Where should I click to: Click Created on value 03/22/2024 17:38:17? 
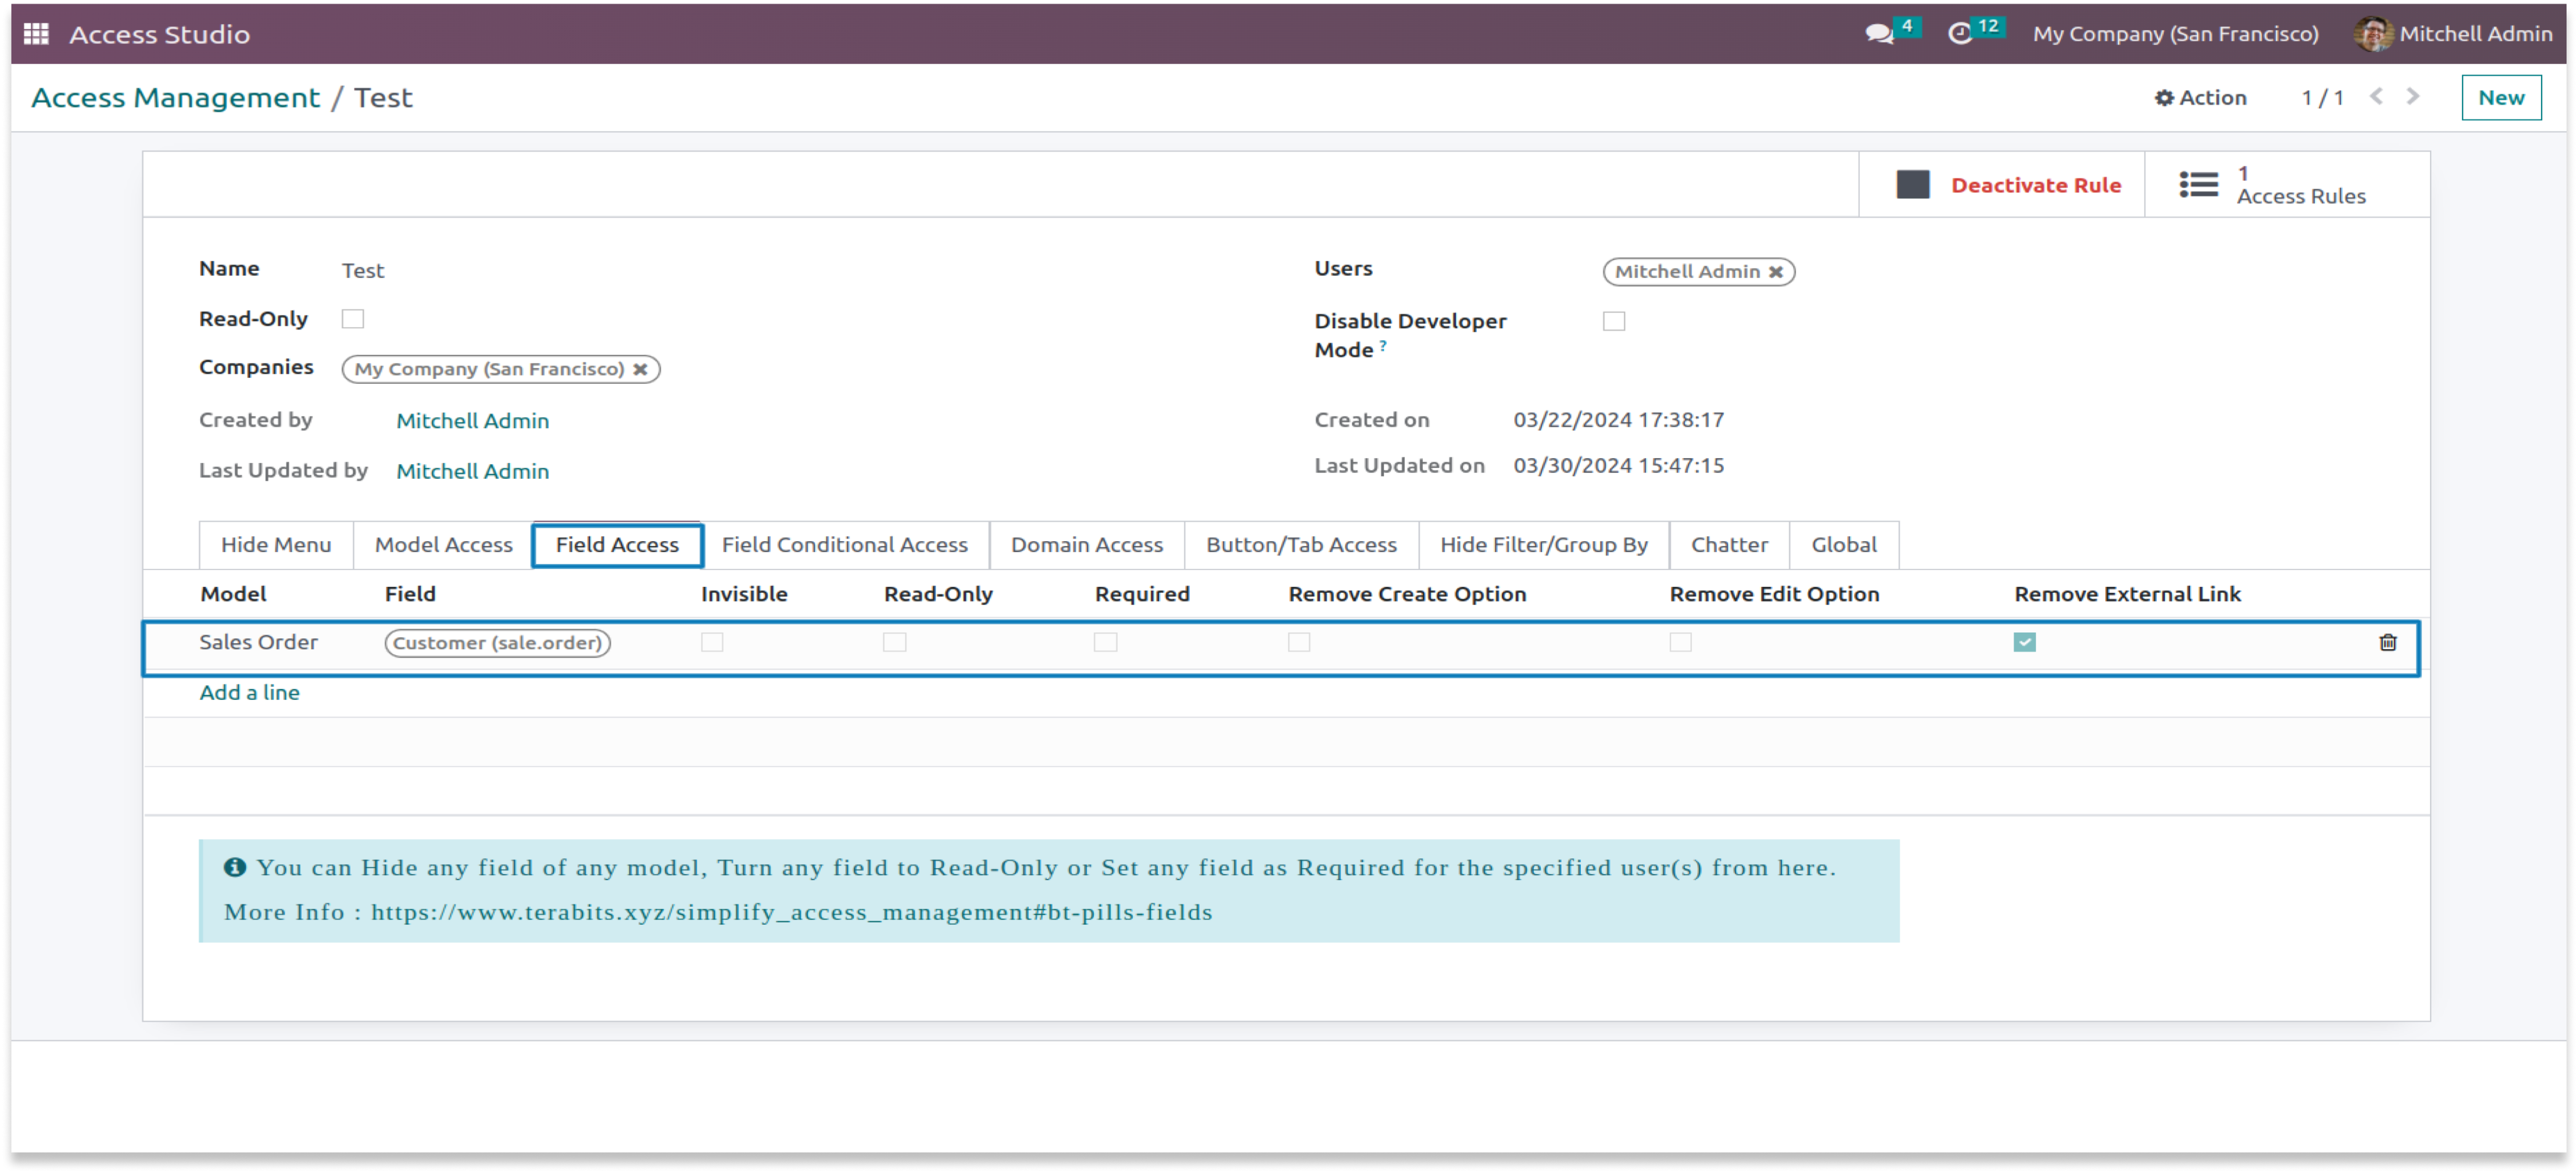[1618, 420]
